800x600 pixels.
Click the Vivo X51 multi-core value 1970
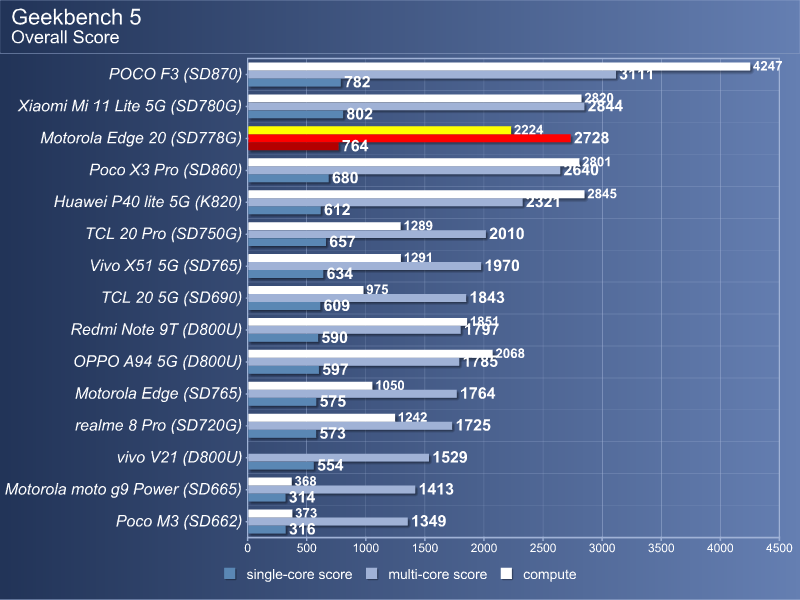[502, 266]
